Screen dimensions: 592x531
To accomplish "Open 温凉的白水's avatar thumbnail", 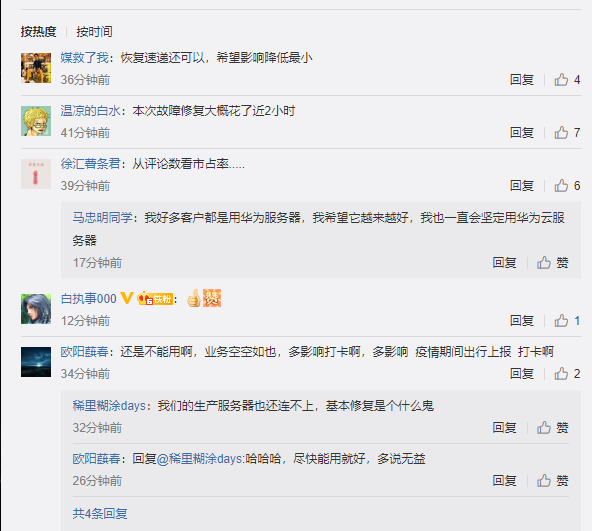I will pos(36,121).
